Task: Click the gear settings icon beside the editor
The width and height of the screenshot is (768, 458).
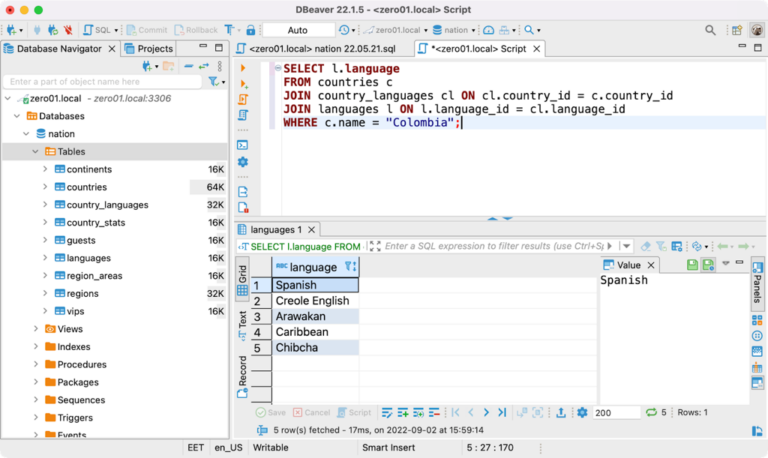Action: click(x=242, y=162)
